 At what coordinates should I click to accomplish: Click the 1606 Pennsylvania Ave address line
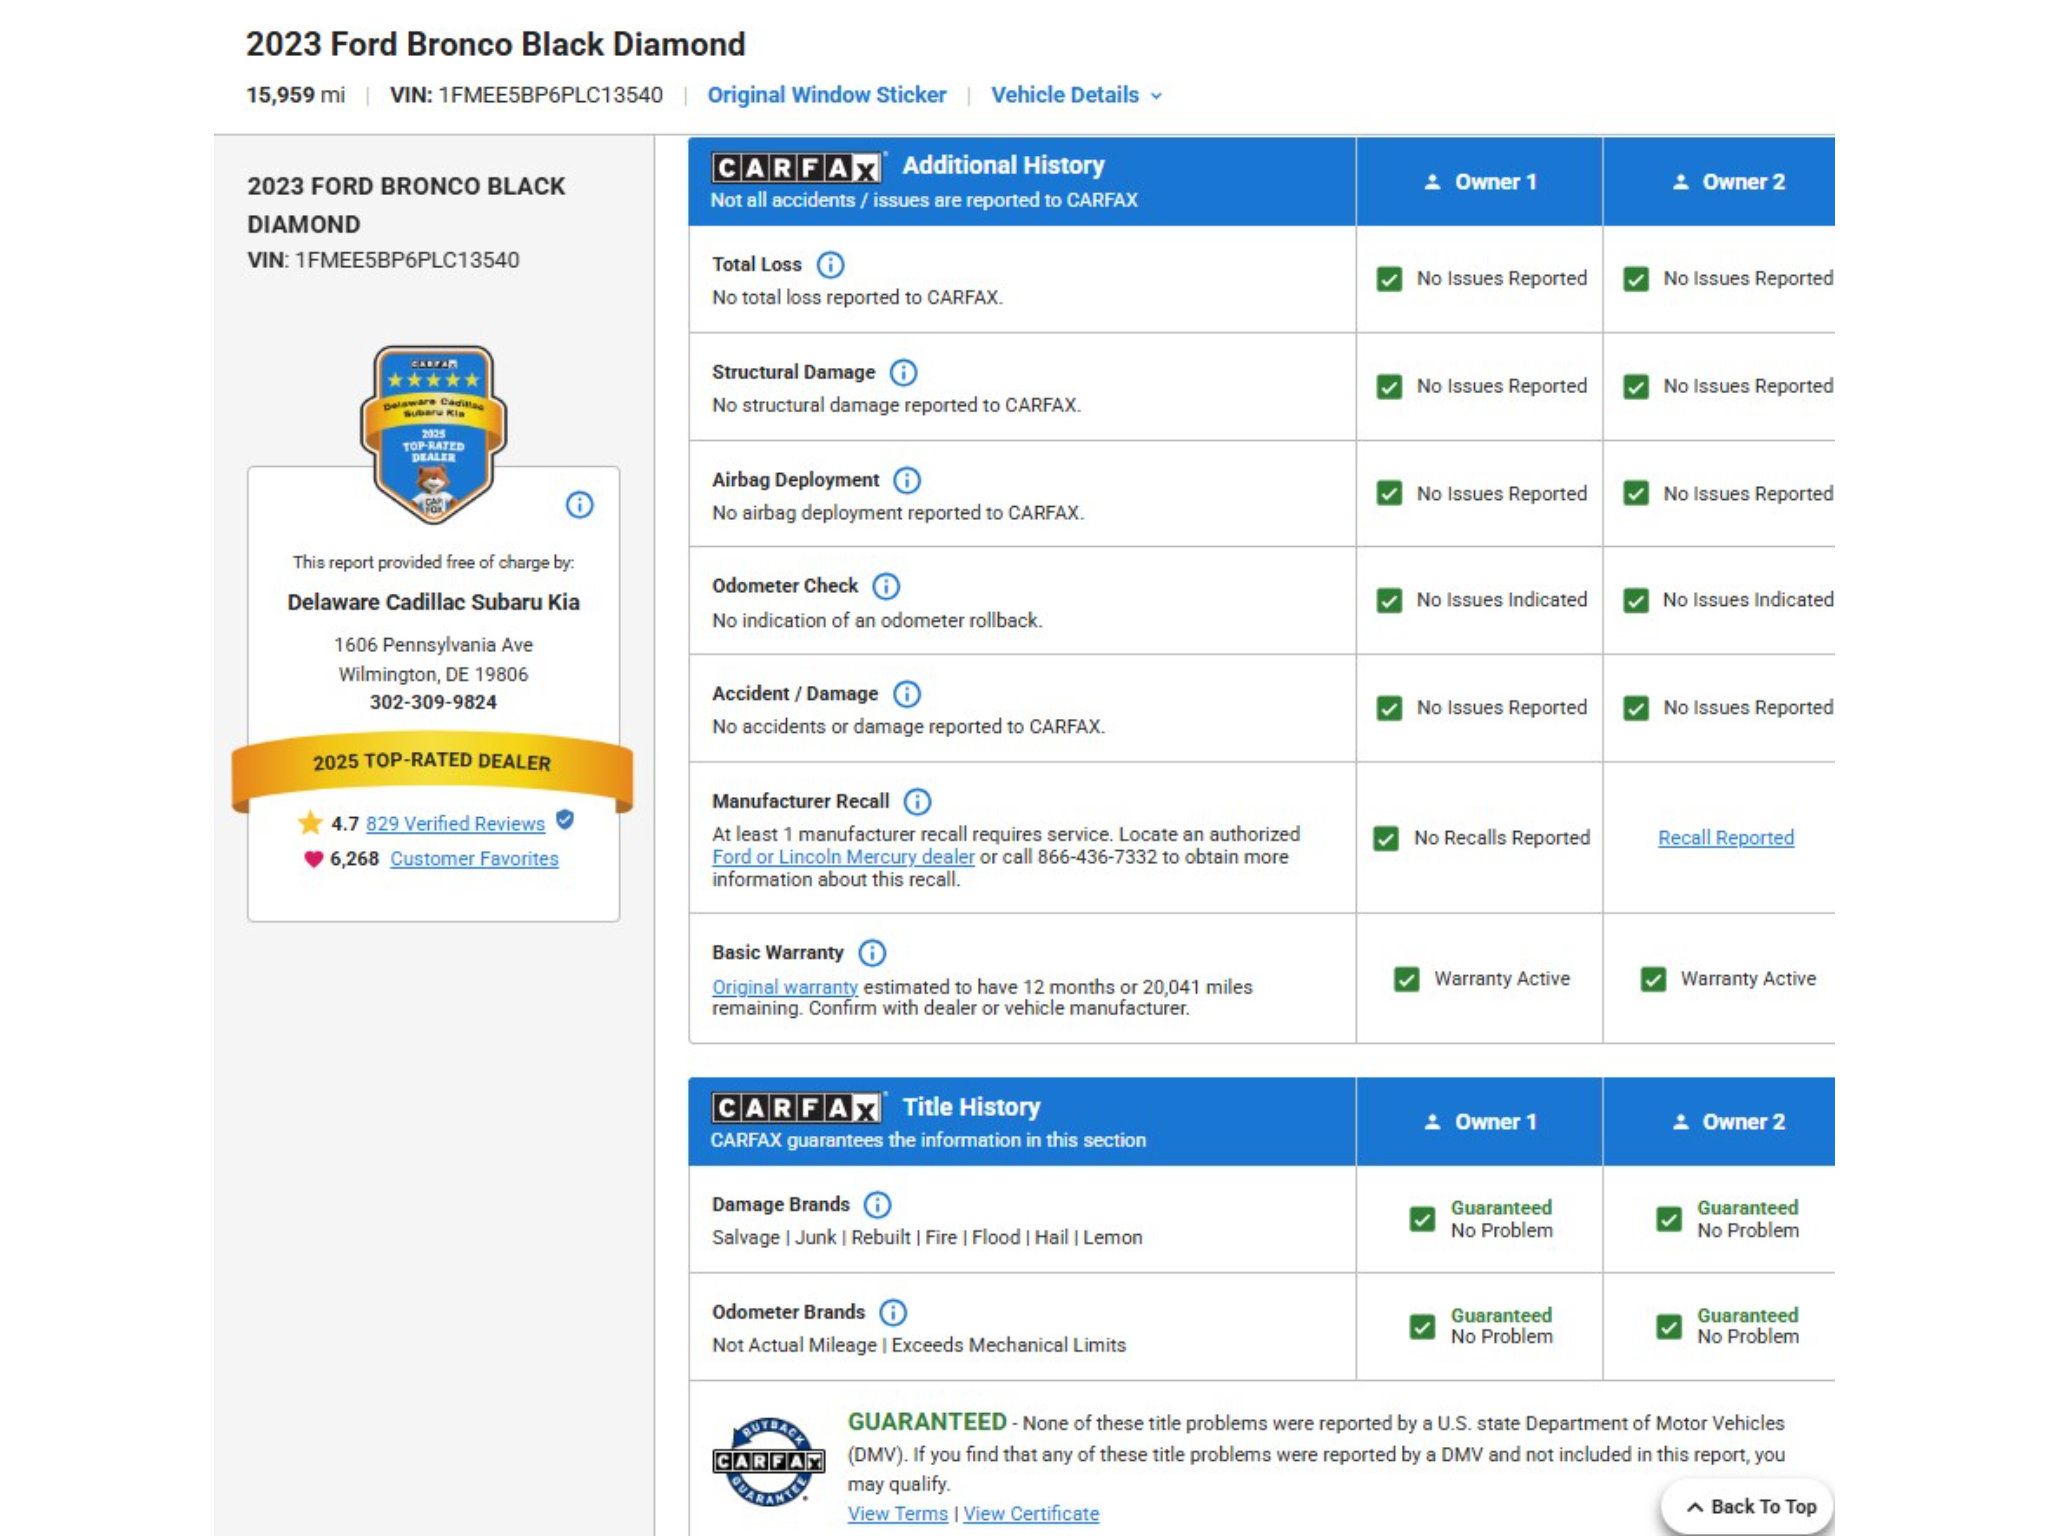tap(433, 645)
